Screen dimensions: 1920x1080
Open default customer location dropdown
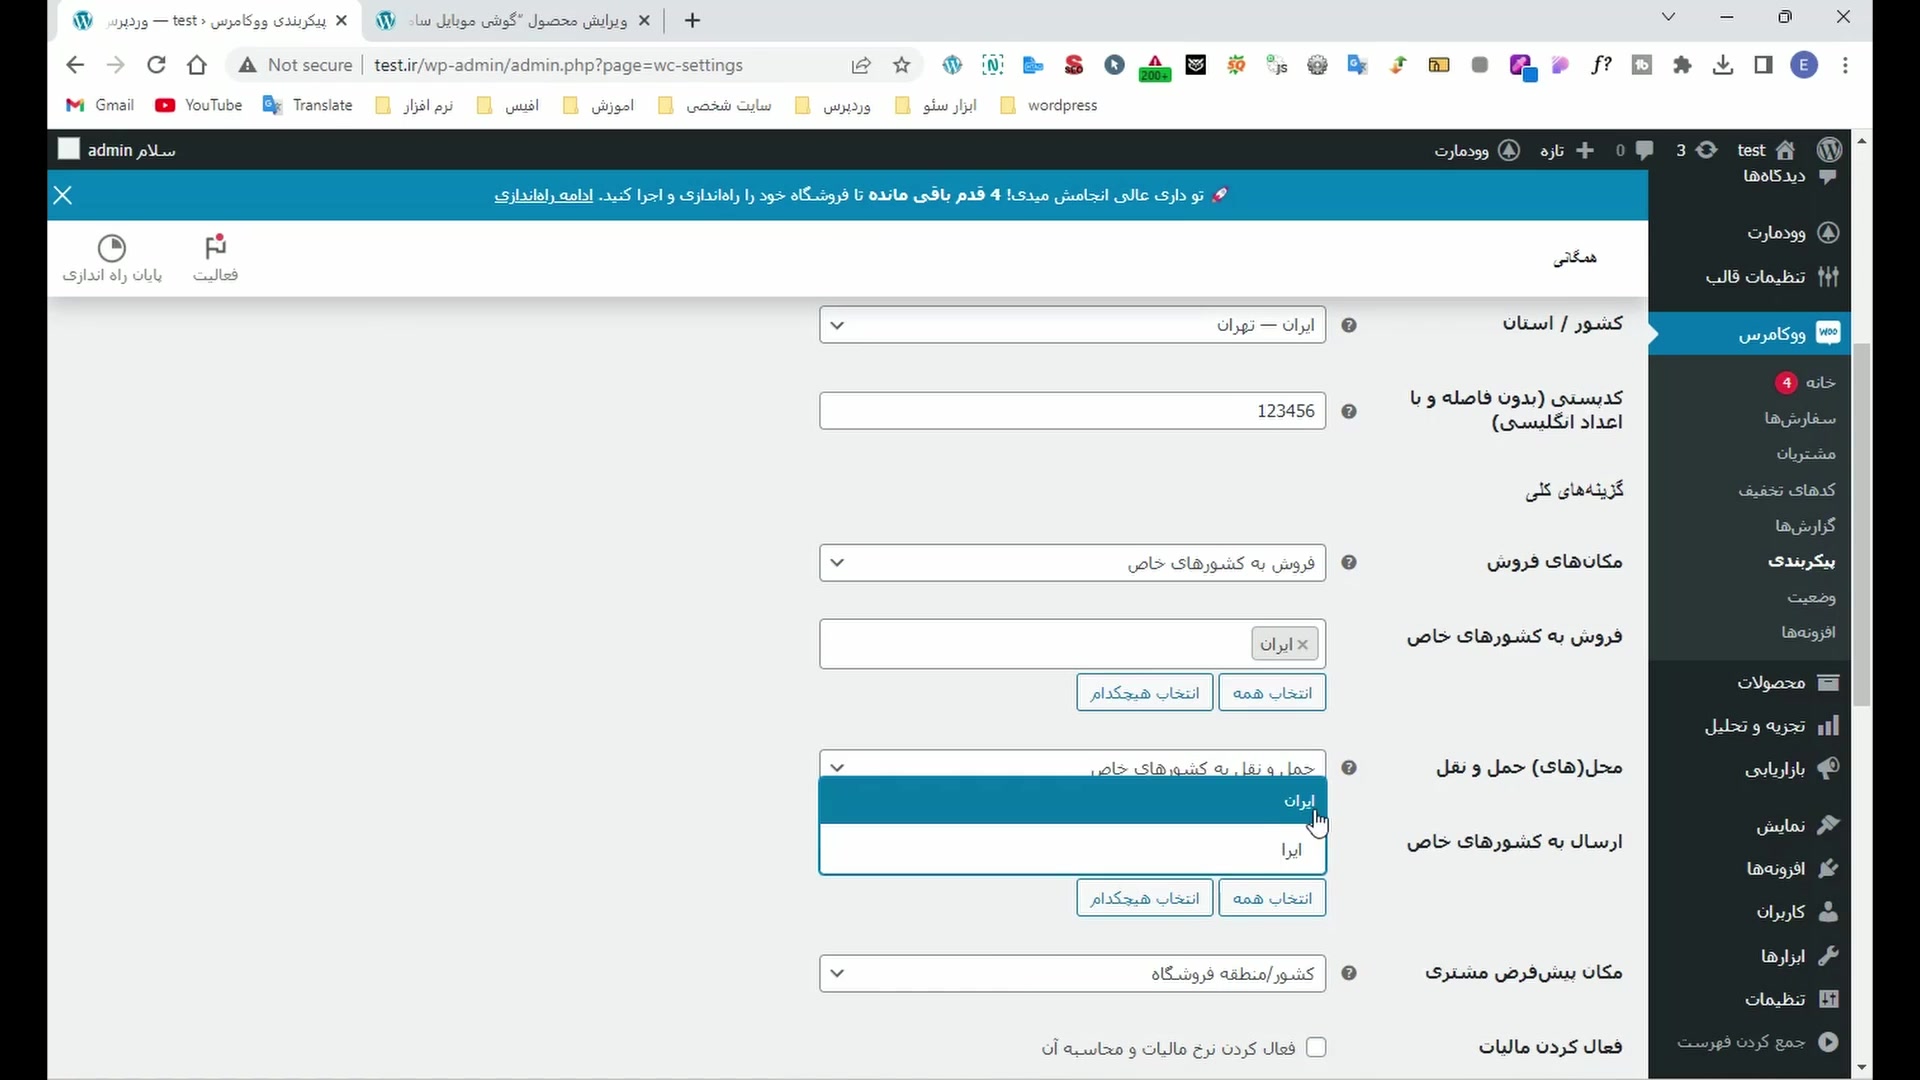[x=1072, y=974]
